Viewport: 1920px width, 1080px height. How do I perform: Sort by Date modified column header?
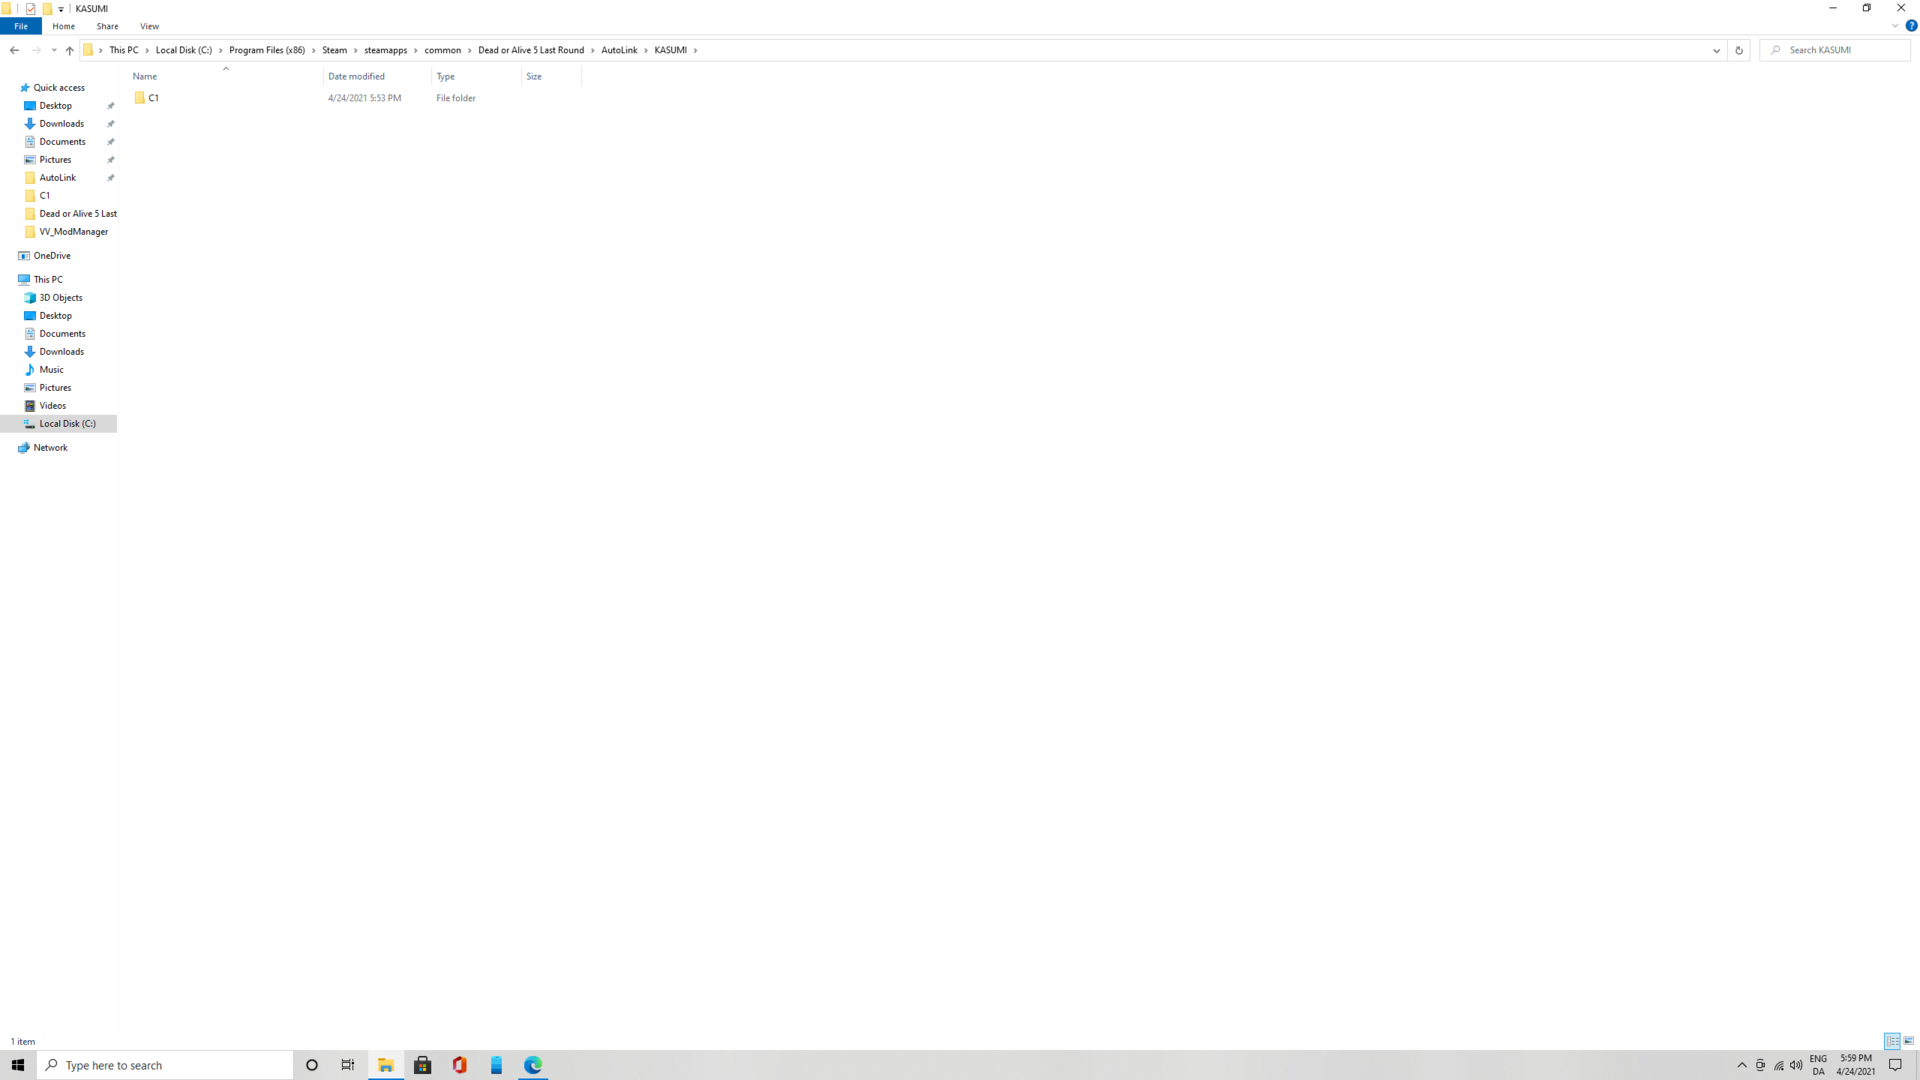pos(377,76)
